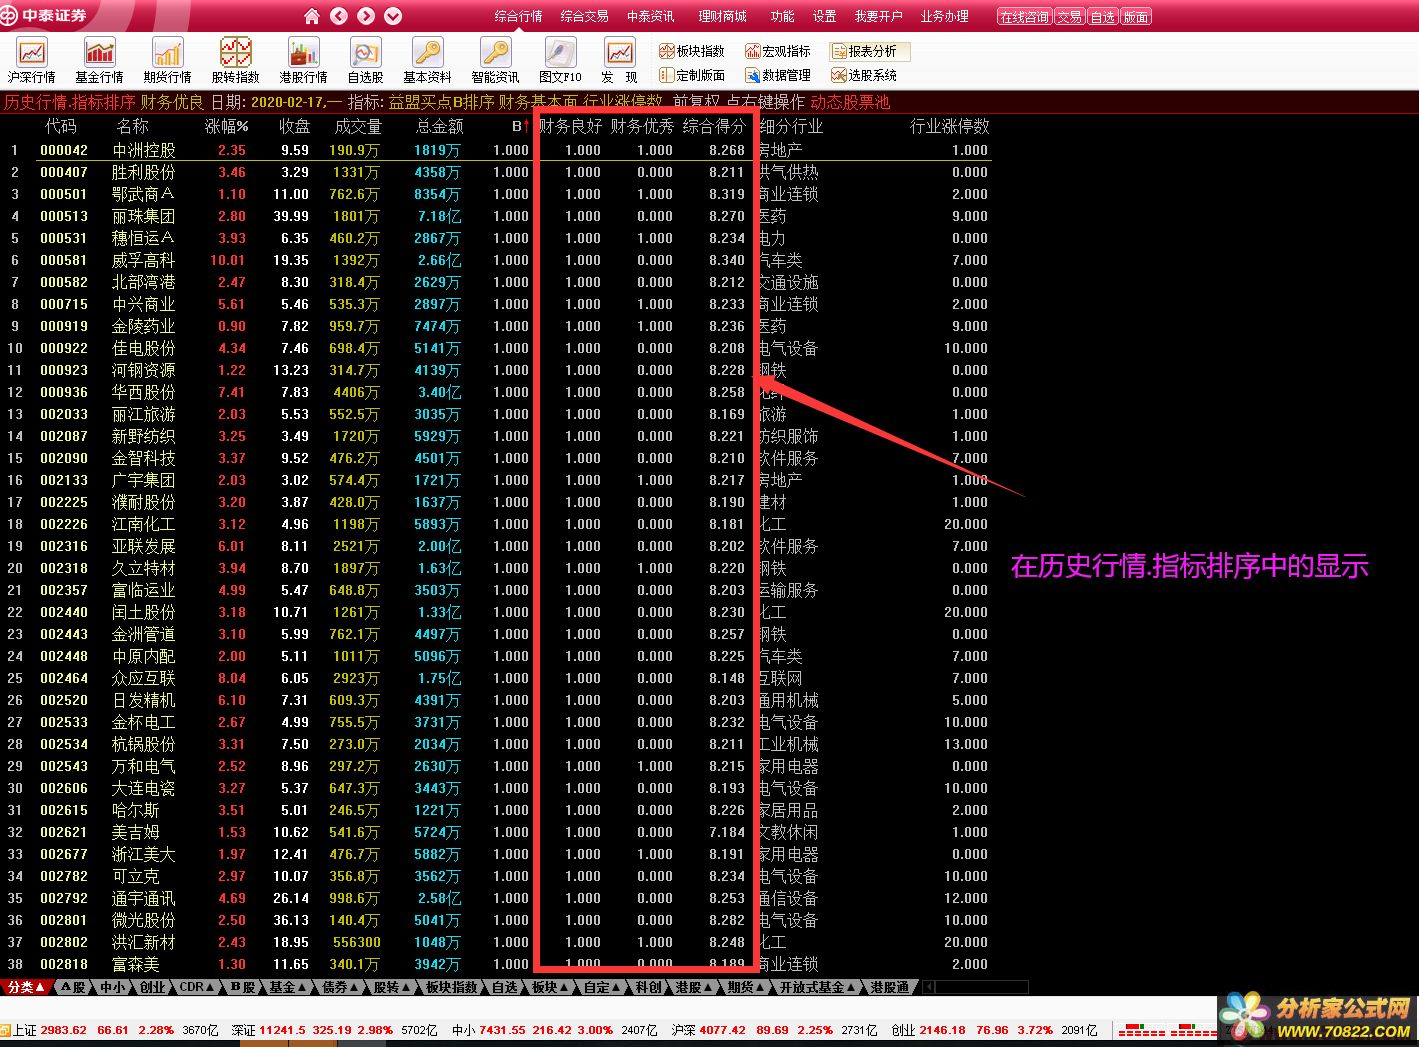Select stock row 000581 威孚高科
Screen dimensions: 1419x1047
click(x=144, y=260)
